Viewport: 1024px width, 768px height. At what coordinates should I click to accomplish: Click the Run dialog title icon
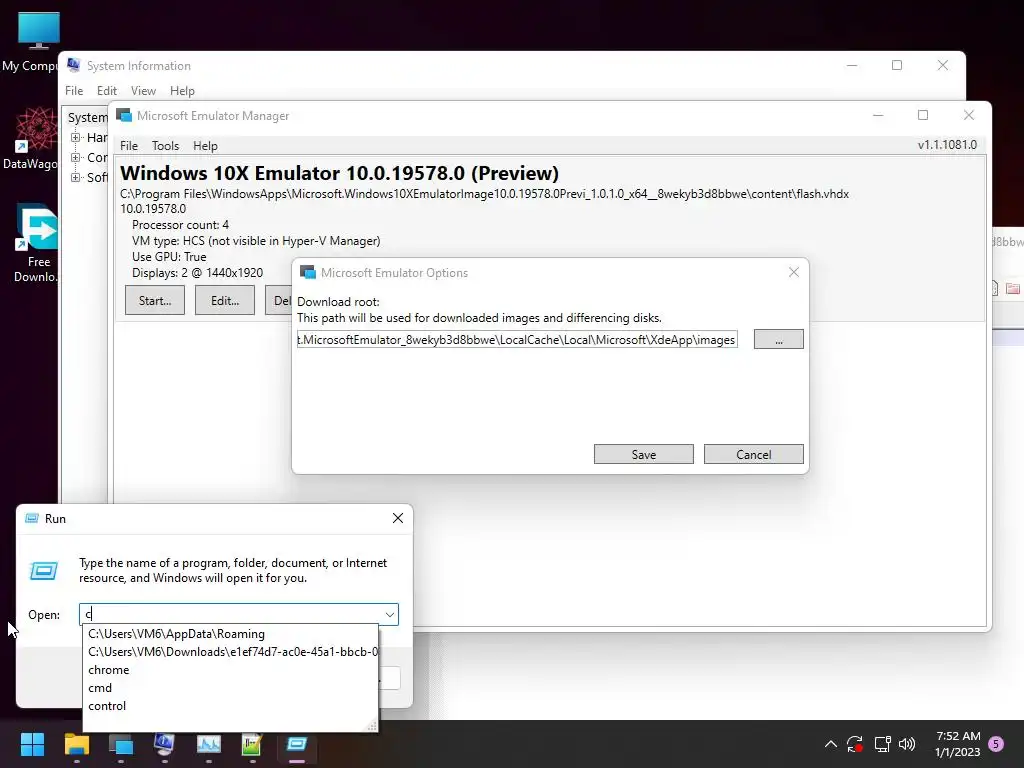pos(31,519)
